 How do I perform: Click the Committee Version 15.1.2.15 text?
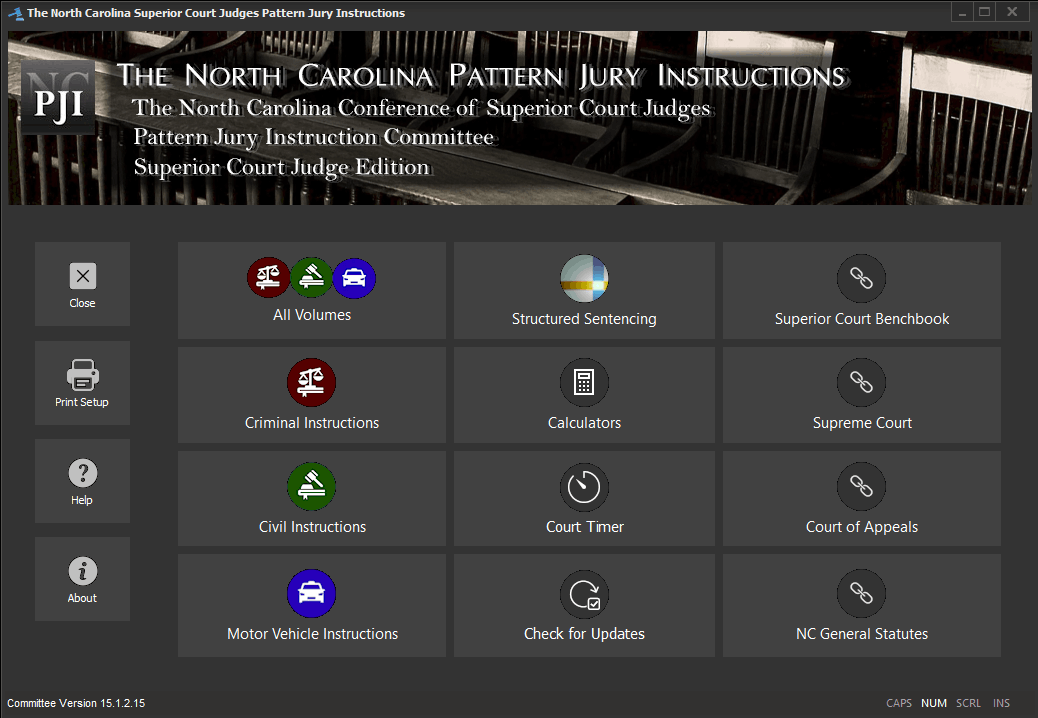tap(76, 703)
